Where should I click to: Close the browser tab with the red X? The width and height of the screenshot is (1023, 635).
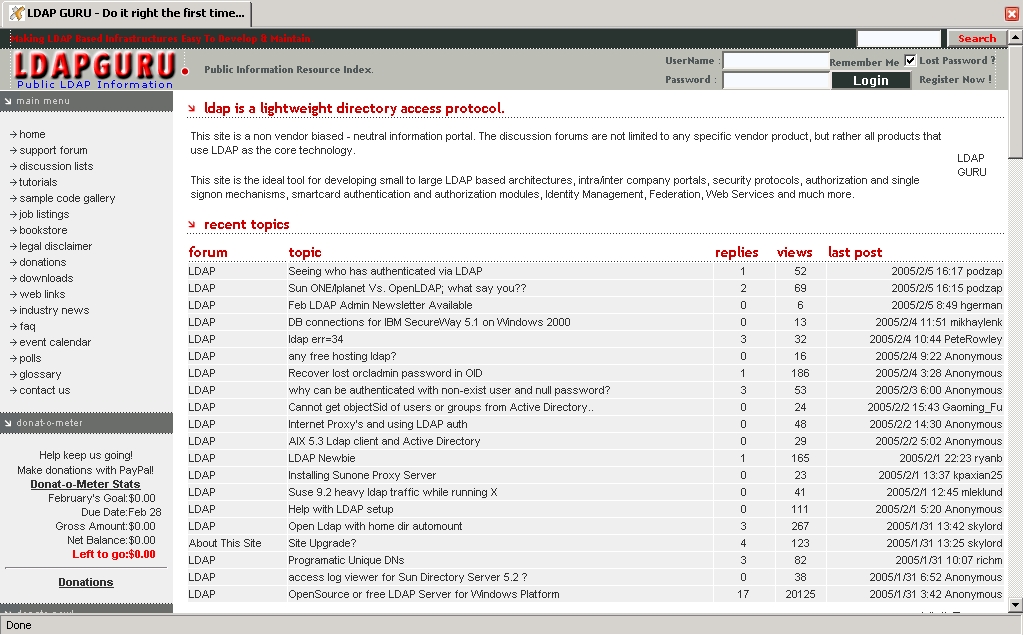[x=1012, y=14]
